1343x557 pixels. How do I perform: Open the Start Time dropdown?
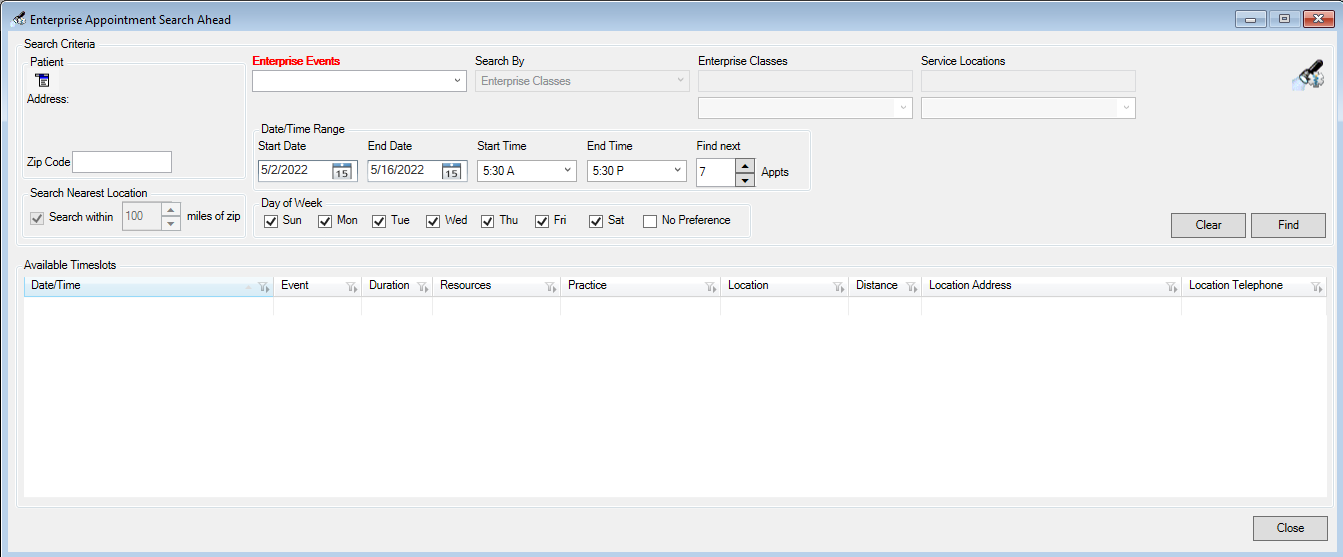coord(568,171)
